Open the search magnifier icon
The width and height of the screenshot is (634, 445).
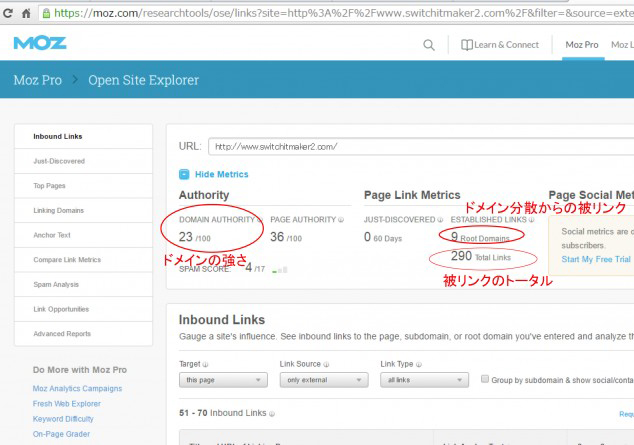pyautogui.click(x=429, y=45)
